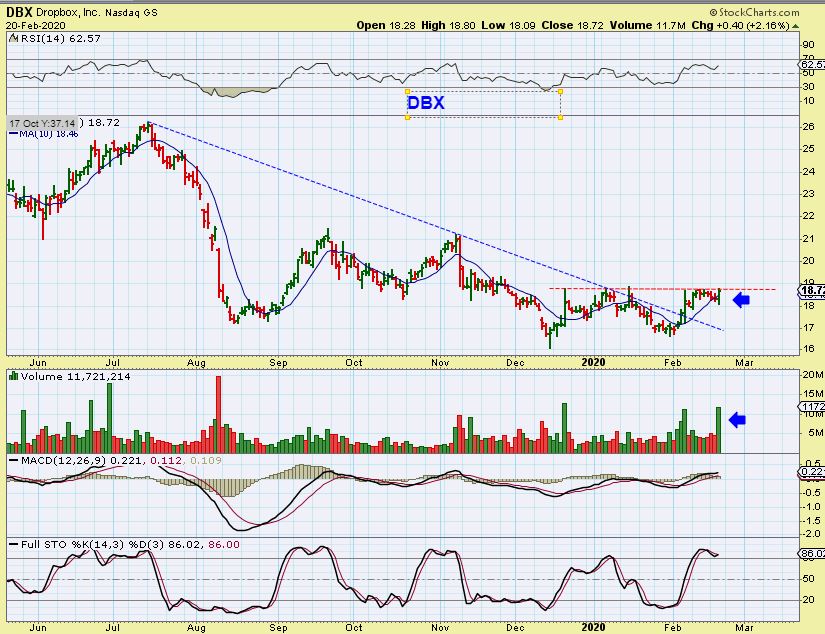Viewport: 825px width, 634px height.
Task: Click the 20-Feb-2020 chart date
Action: (x=36, y=26)
